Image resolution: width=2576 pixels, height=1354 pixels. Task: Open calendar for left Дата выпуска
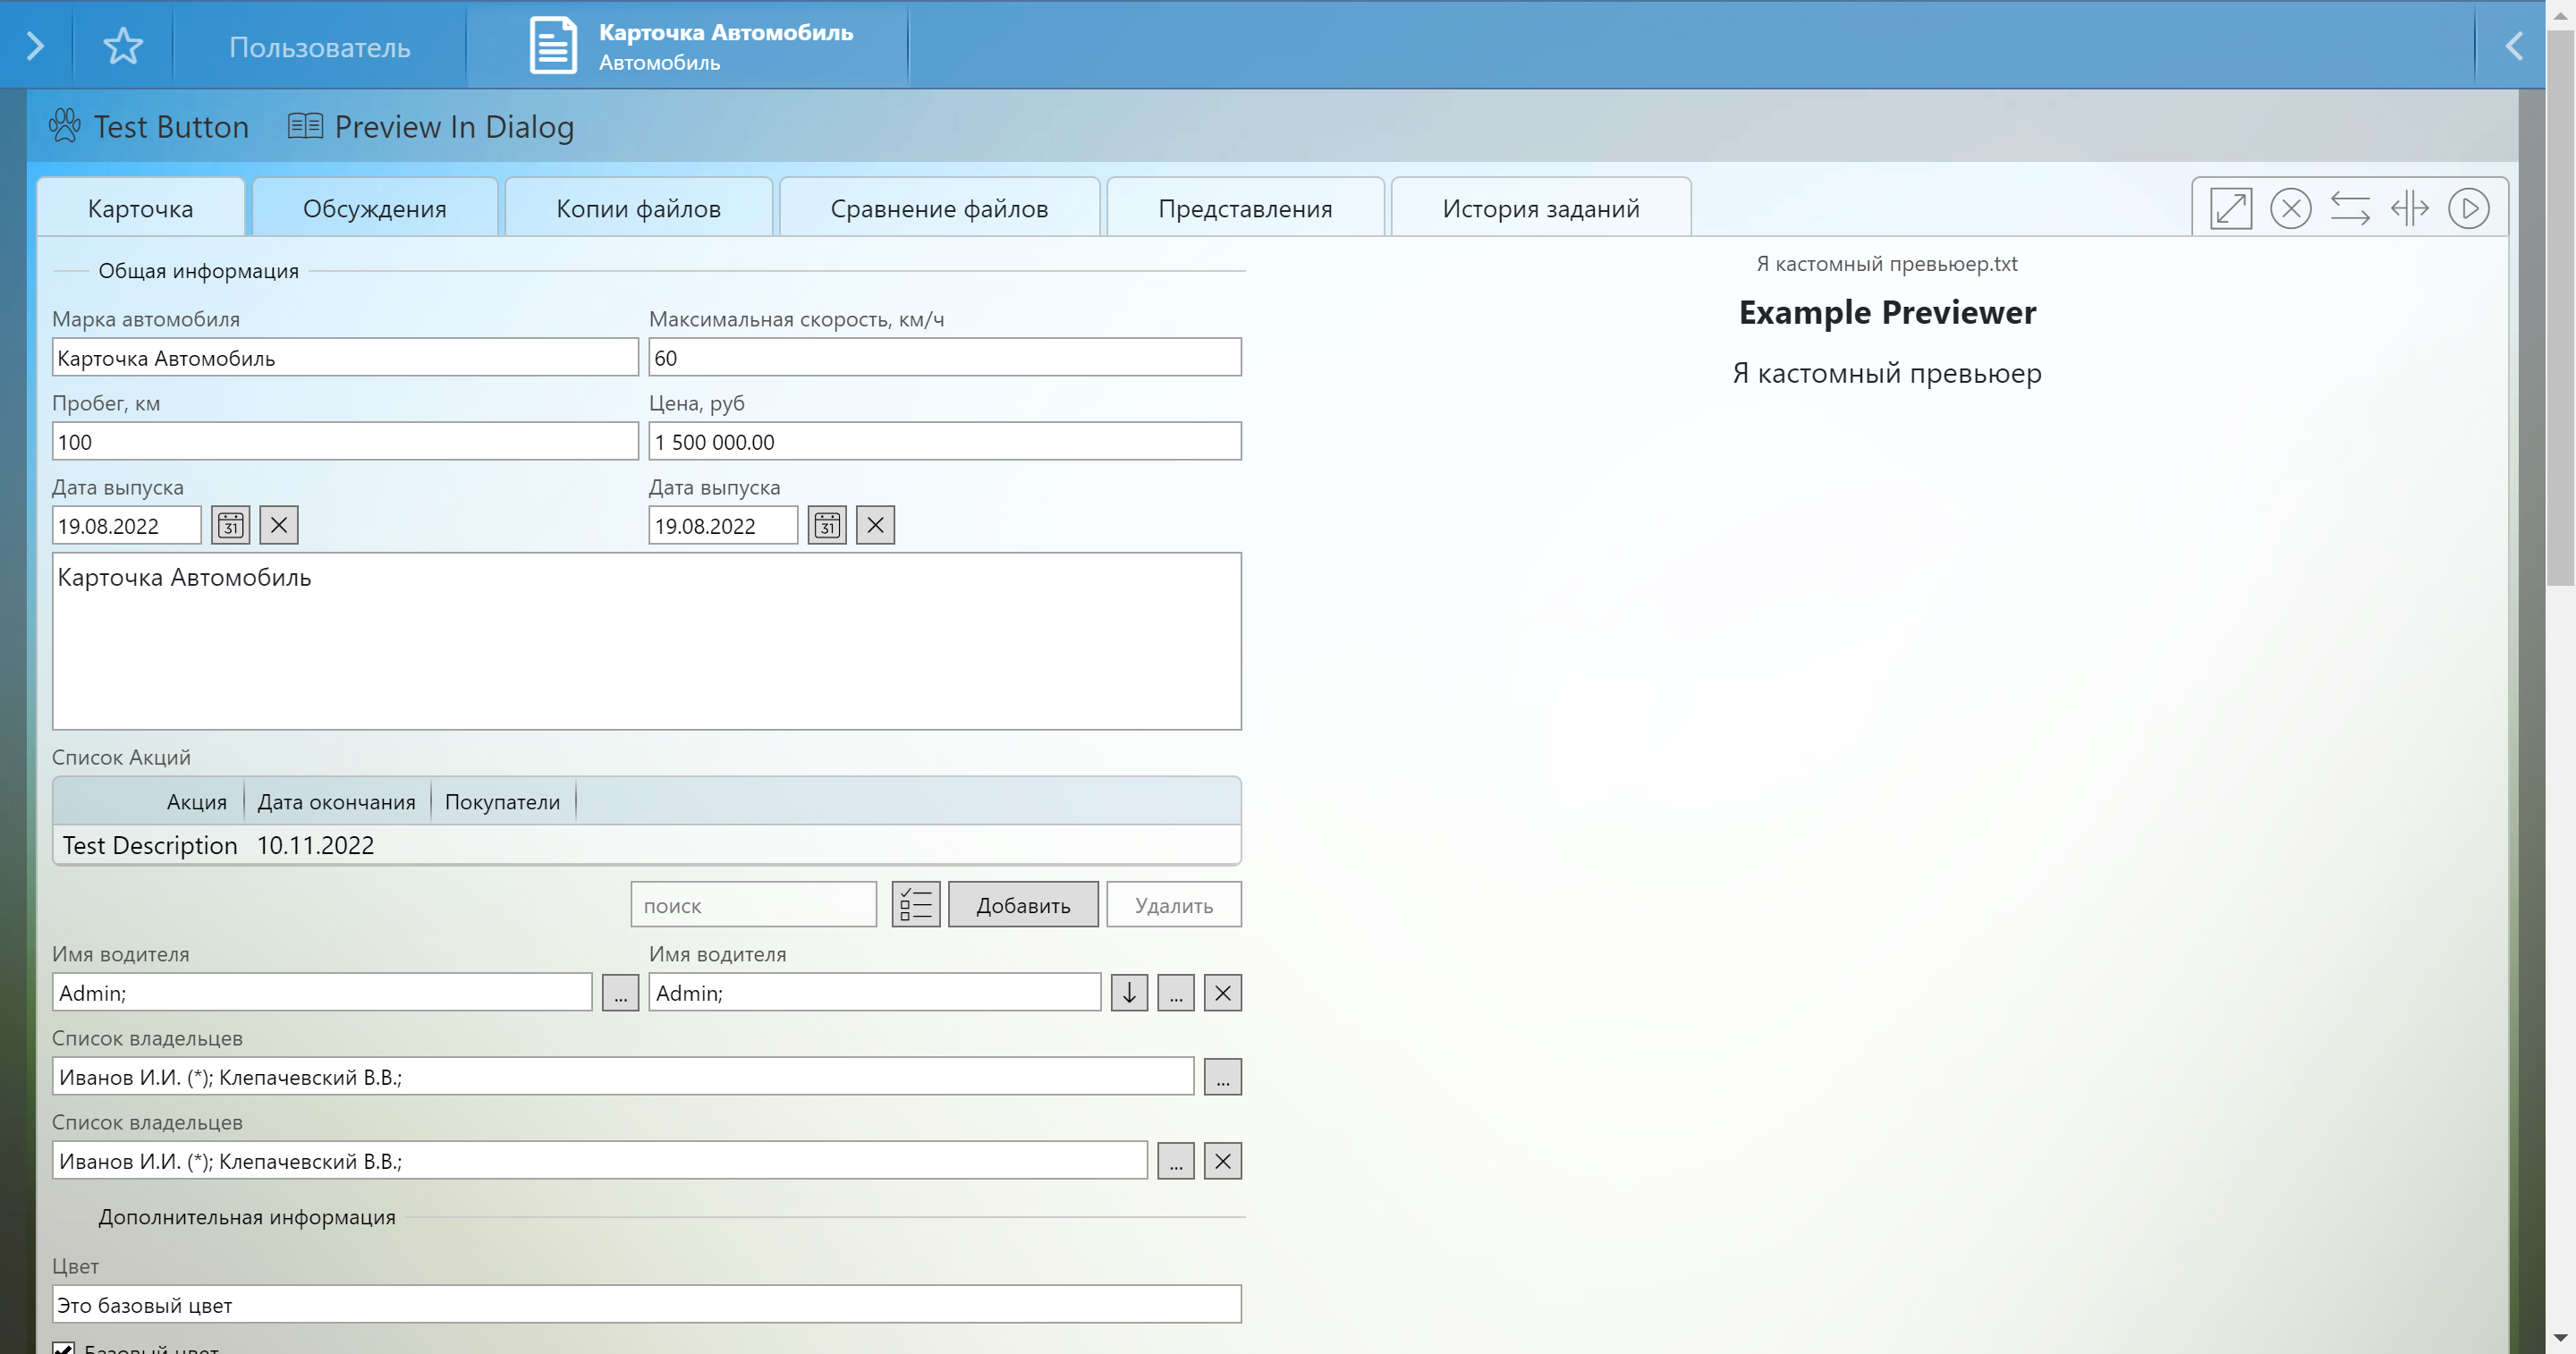tap(231, 525)
